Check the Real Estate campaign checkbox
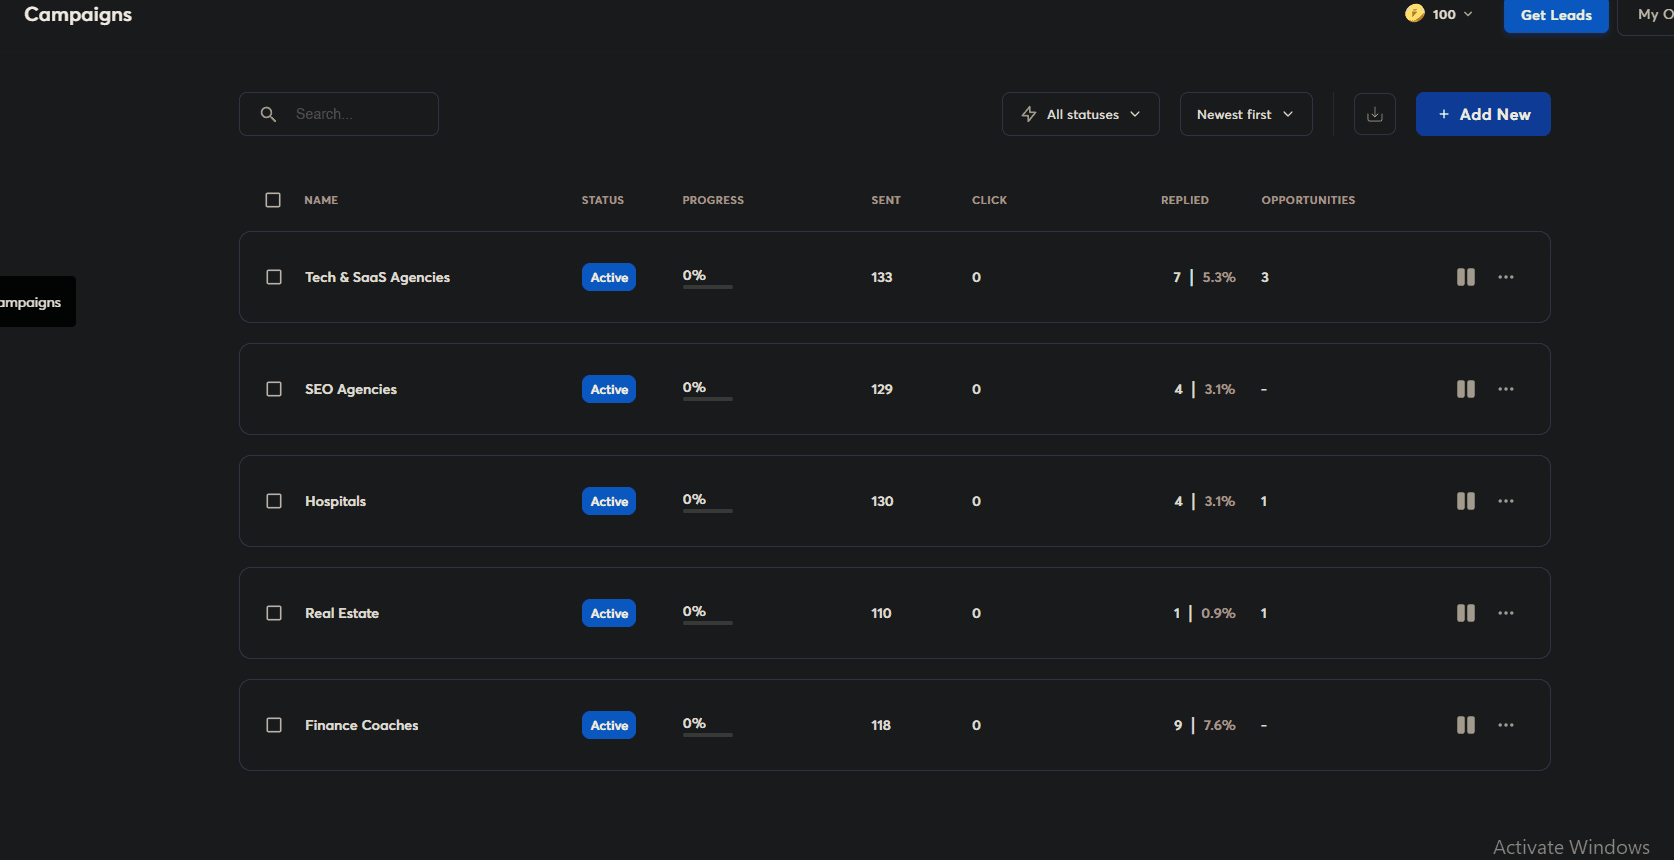1674x860 pixels. [x=274, y=613]
